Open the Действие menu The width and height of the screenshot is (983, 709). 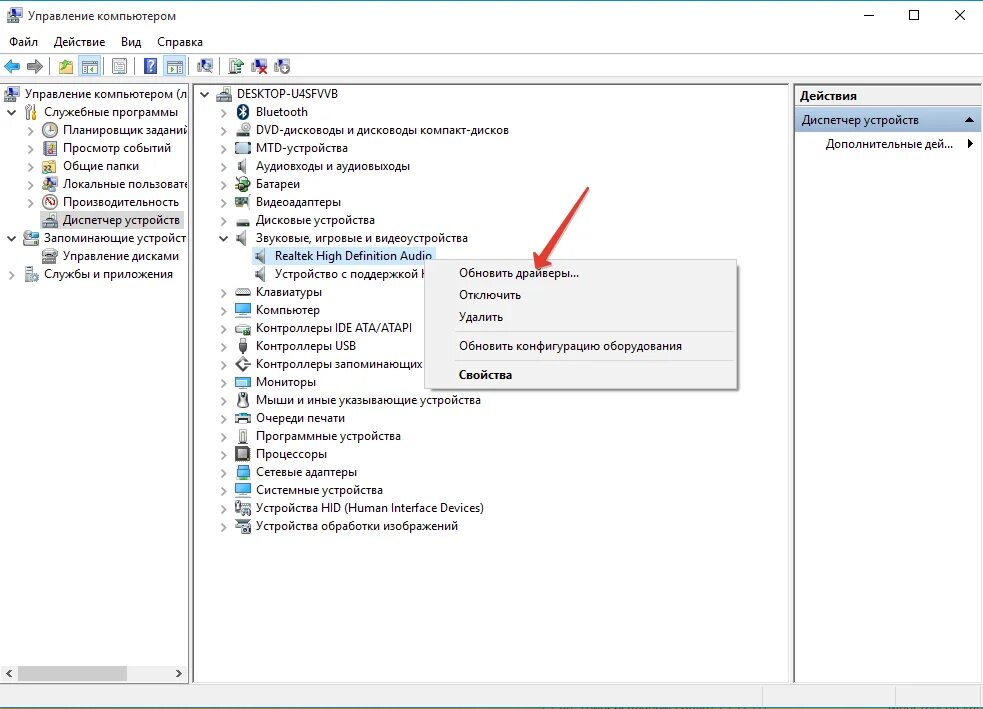pos(79,42)
